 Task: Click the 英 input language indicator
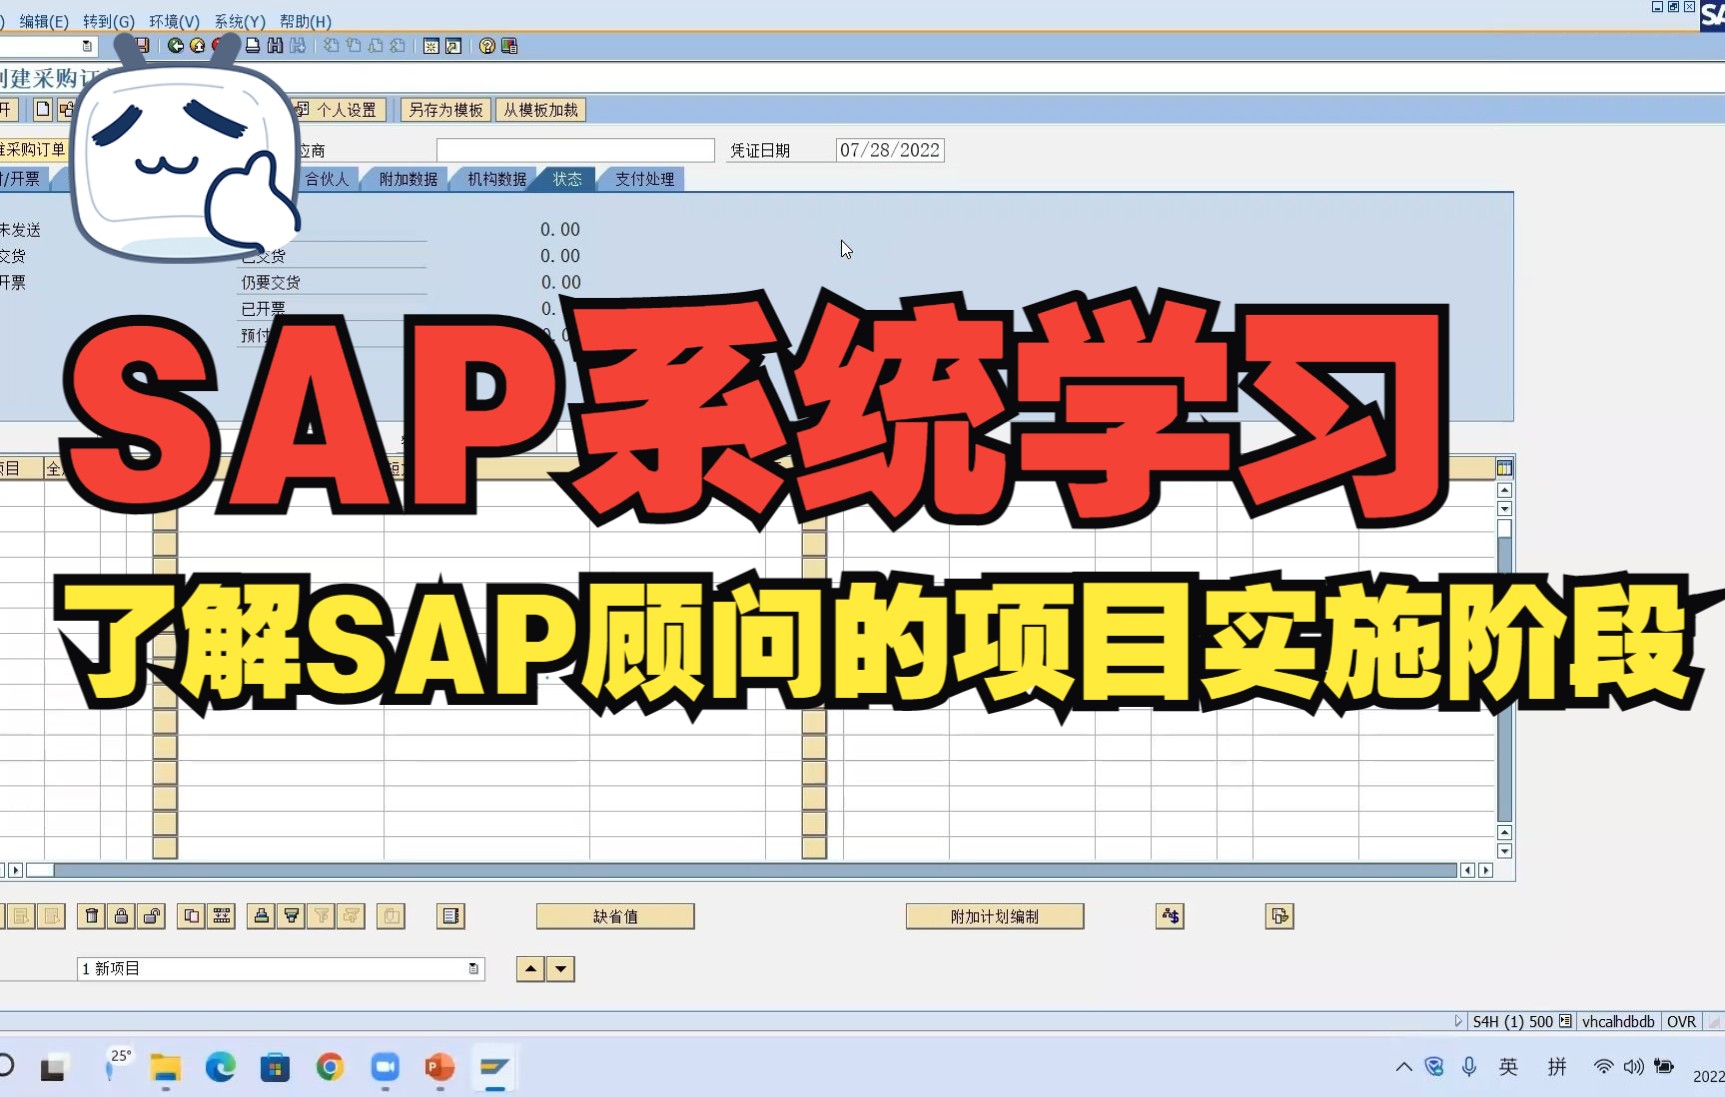pos(1508,1067)
